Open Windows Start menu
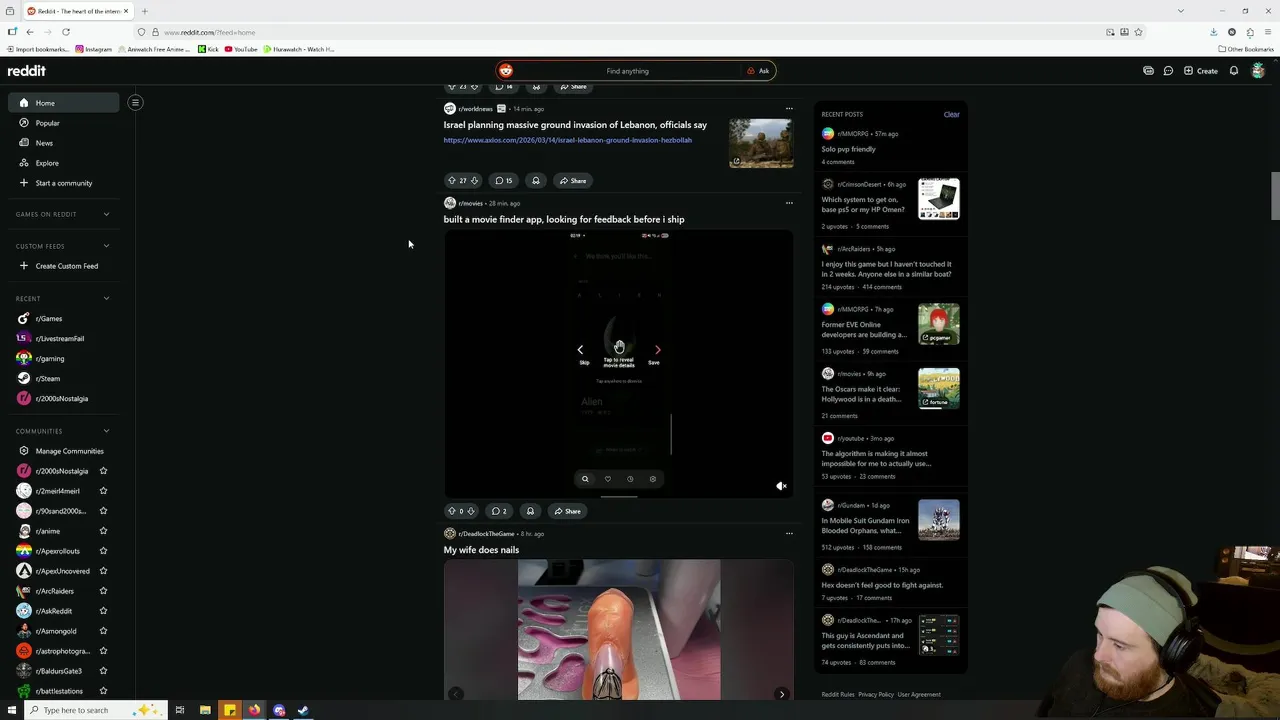1280x720 pixels. click(x=12, y=710)
